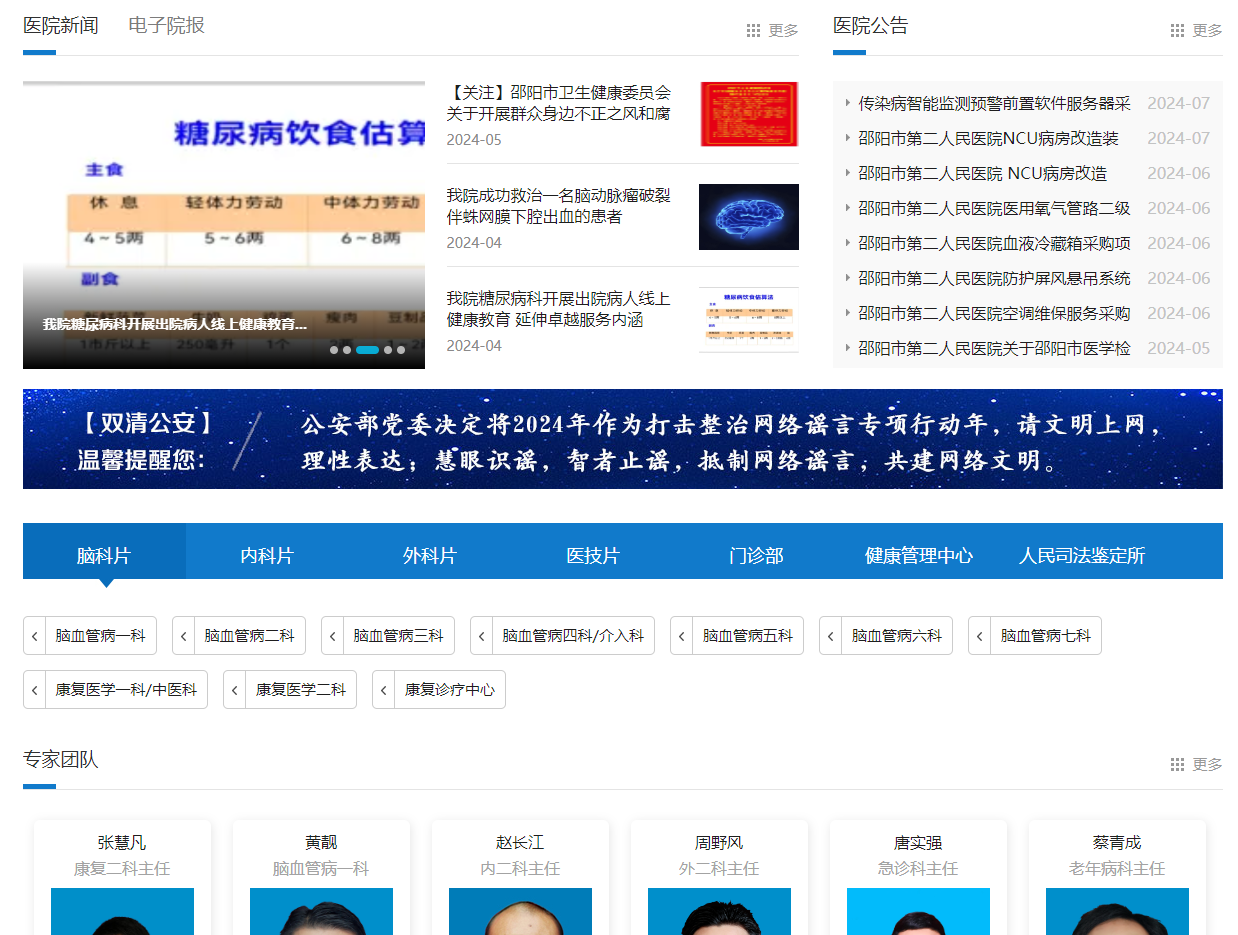Open news about 脑动脉瘤破裂 patient rescue

tap(559, 206)
